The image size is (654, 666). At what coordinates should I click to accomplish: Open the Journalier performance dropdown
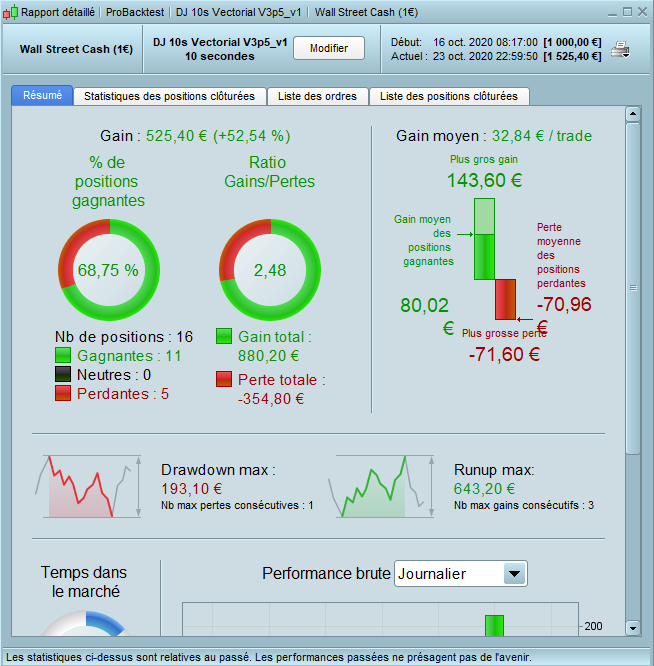461,574
